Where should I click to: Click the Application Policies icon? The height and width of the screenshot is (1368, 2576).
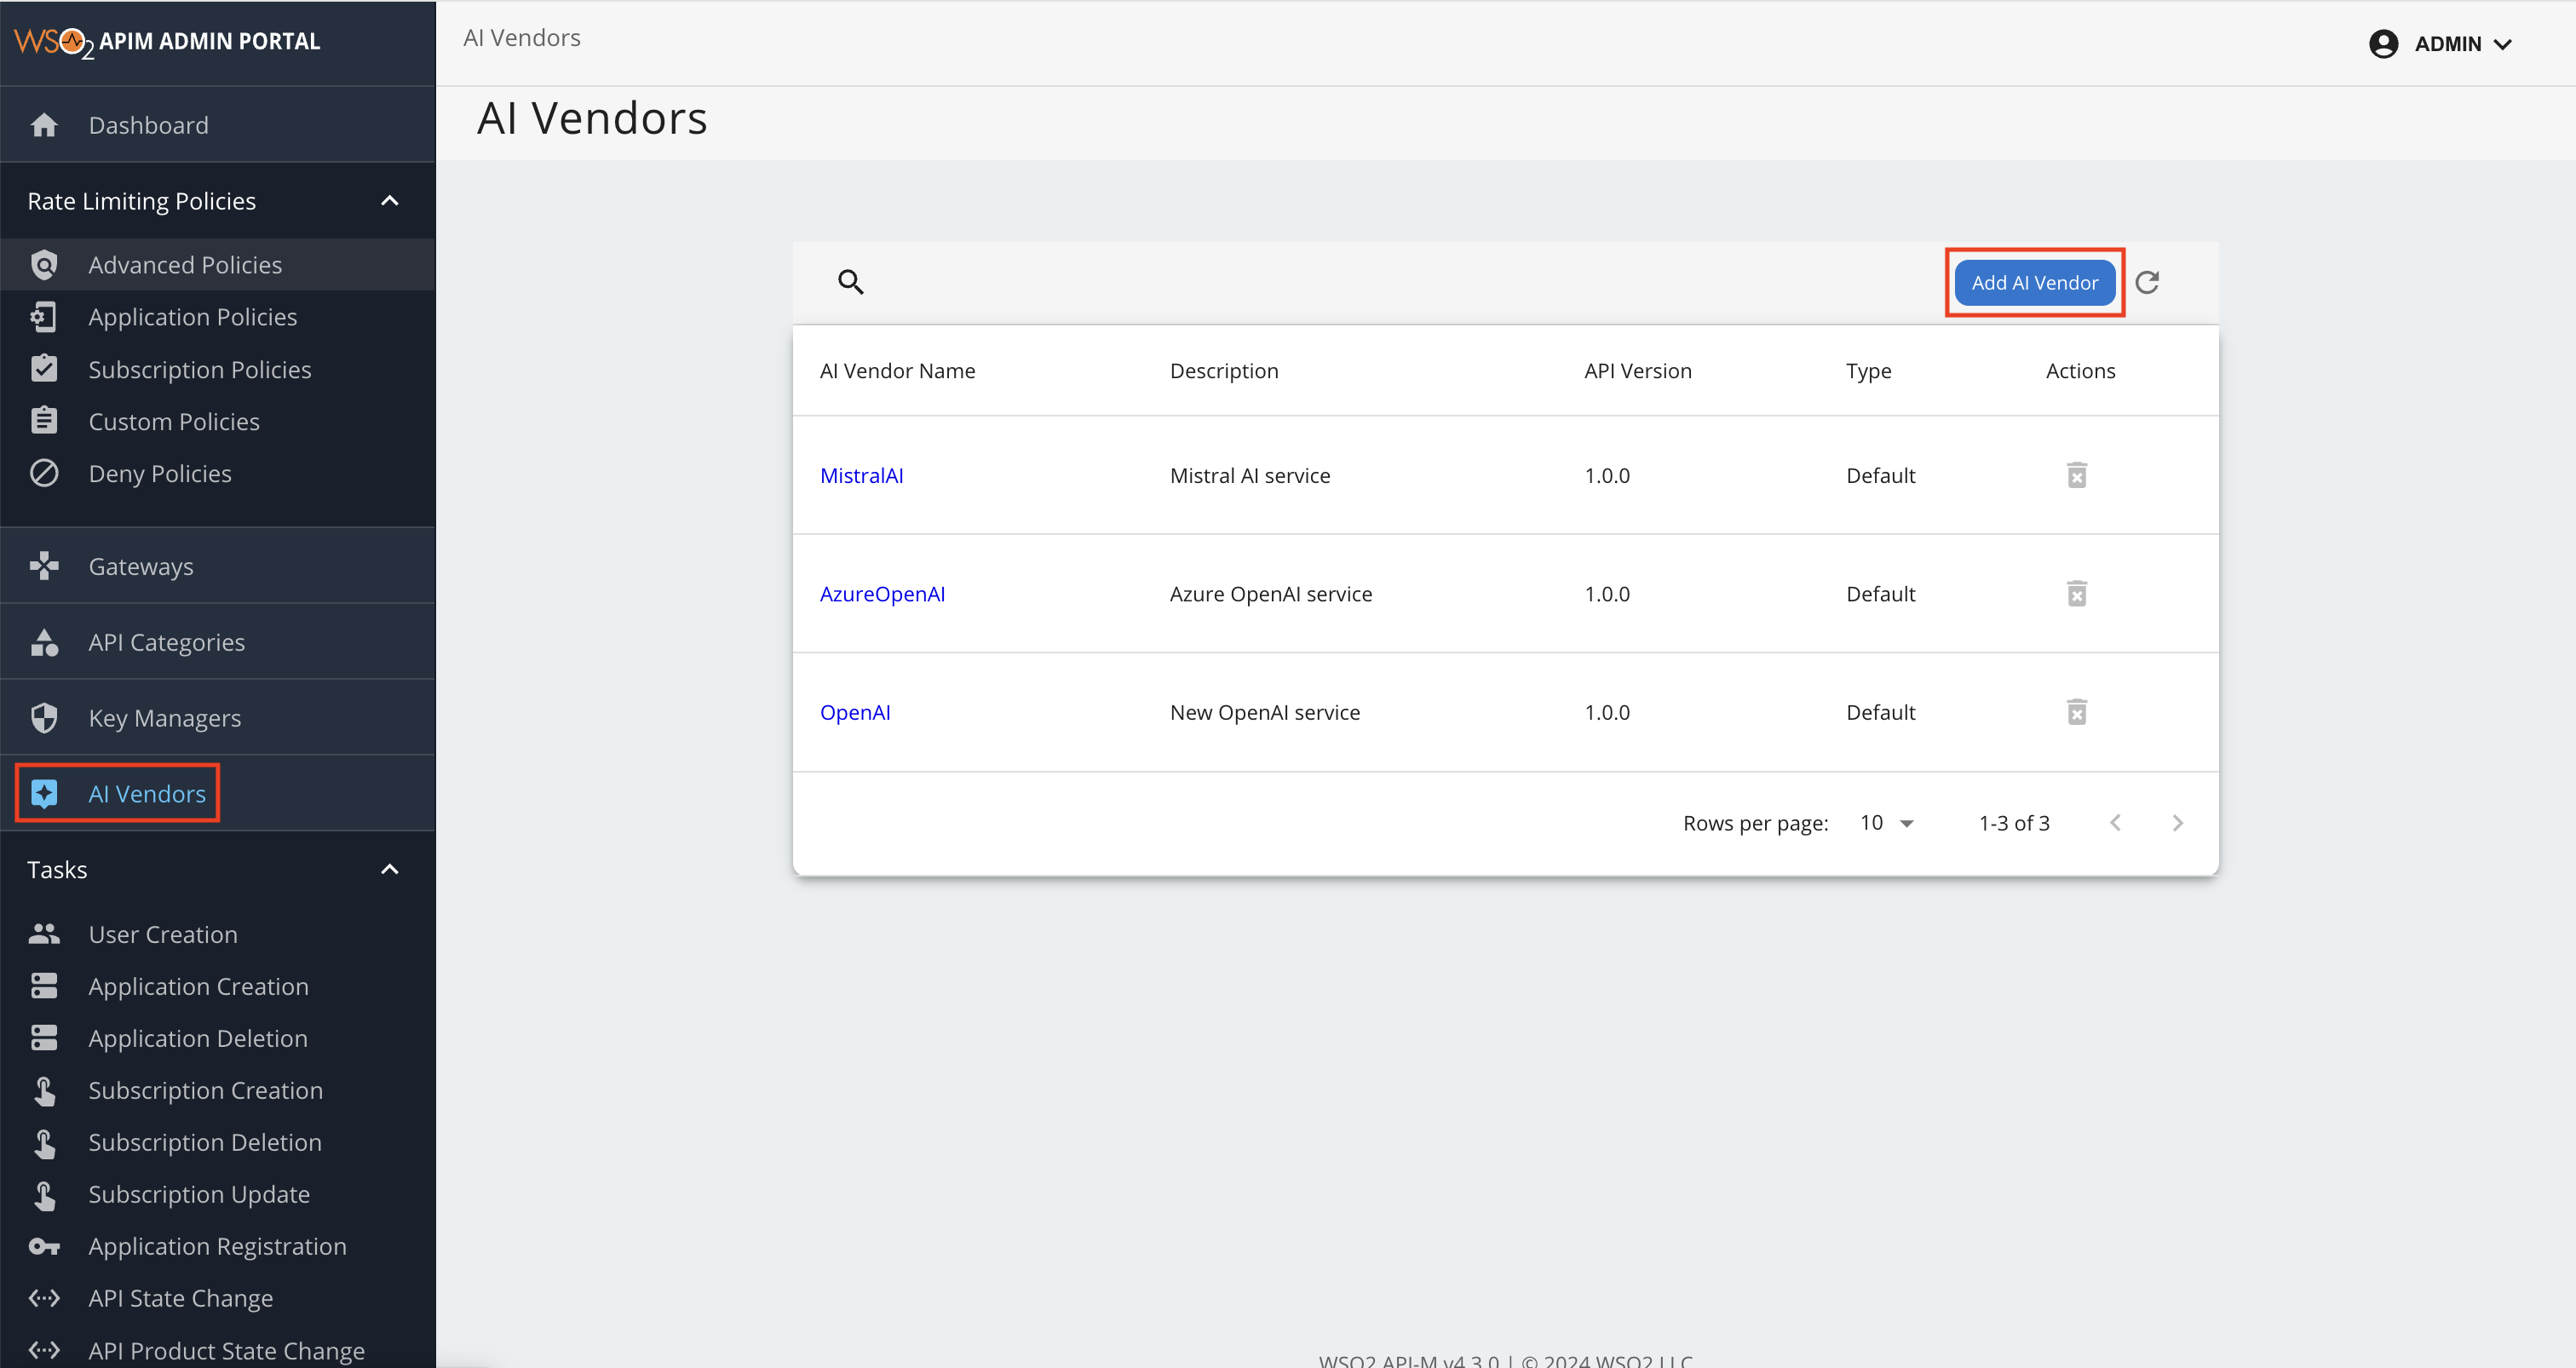(44, 317)
